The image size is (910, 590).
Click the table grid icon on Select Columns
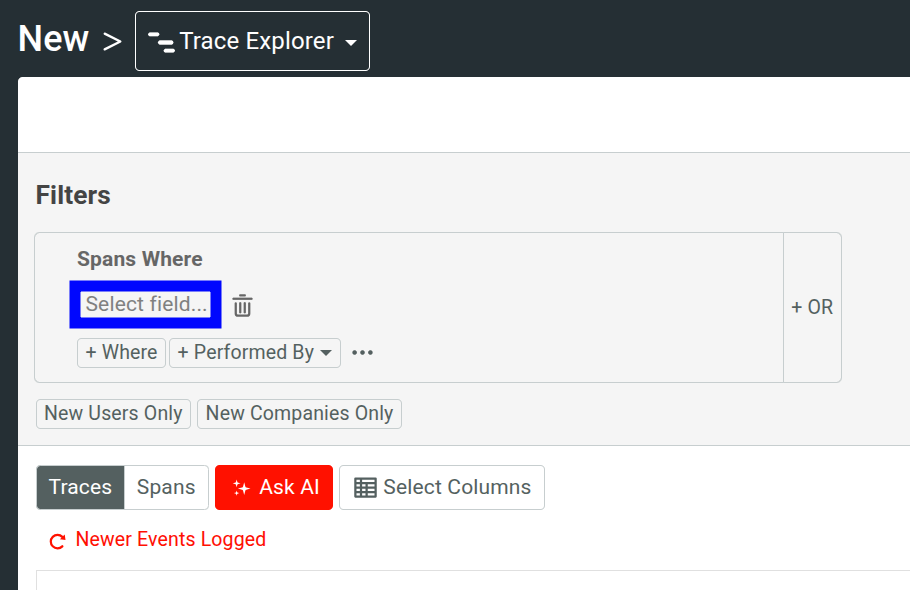pos(365,487)
